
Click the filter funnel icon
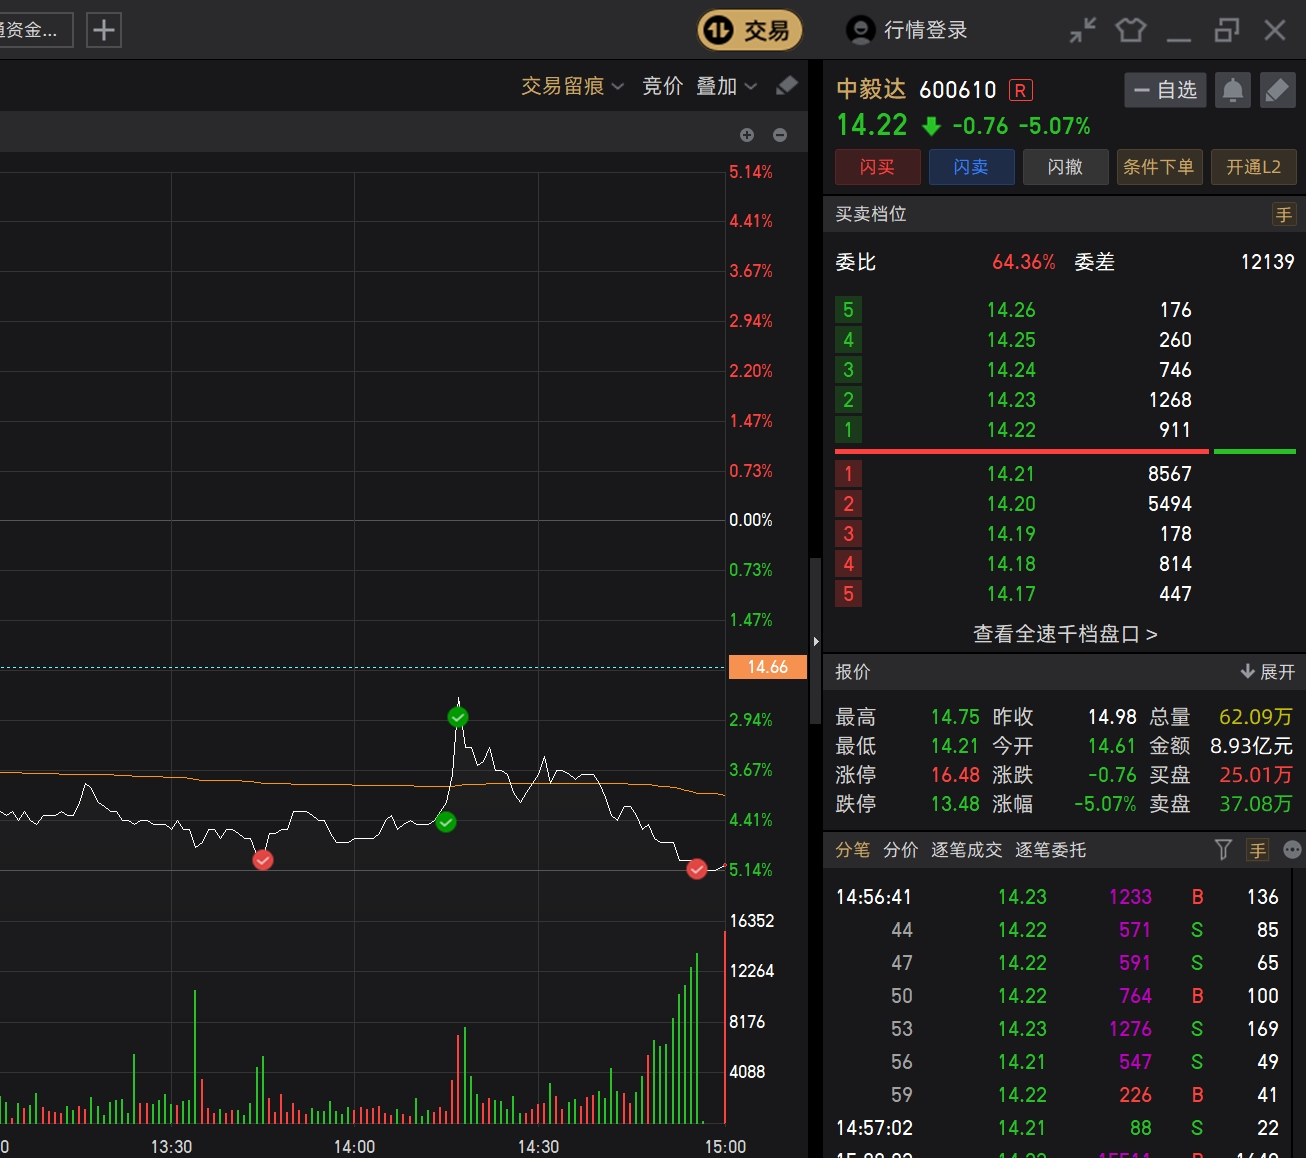click(1223, 850)
